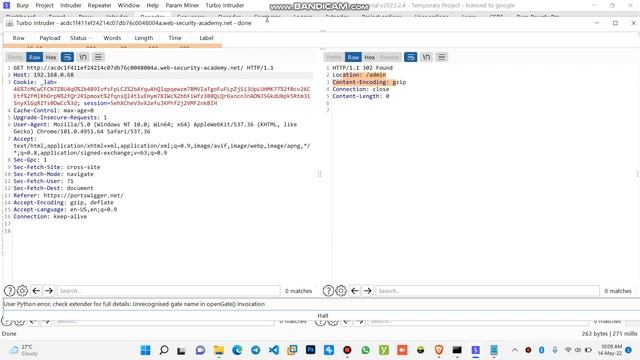Open the request search settings gear

pos(22,291)
